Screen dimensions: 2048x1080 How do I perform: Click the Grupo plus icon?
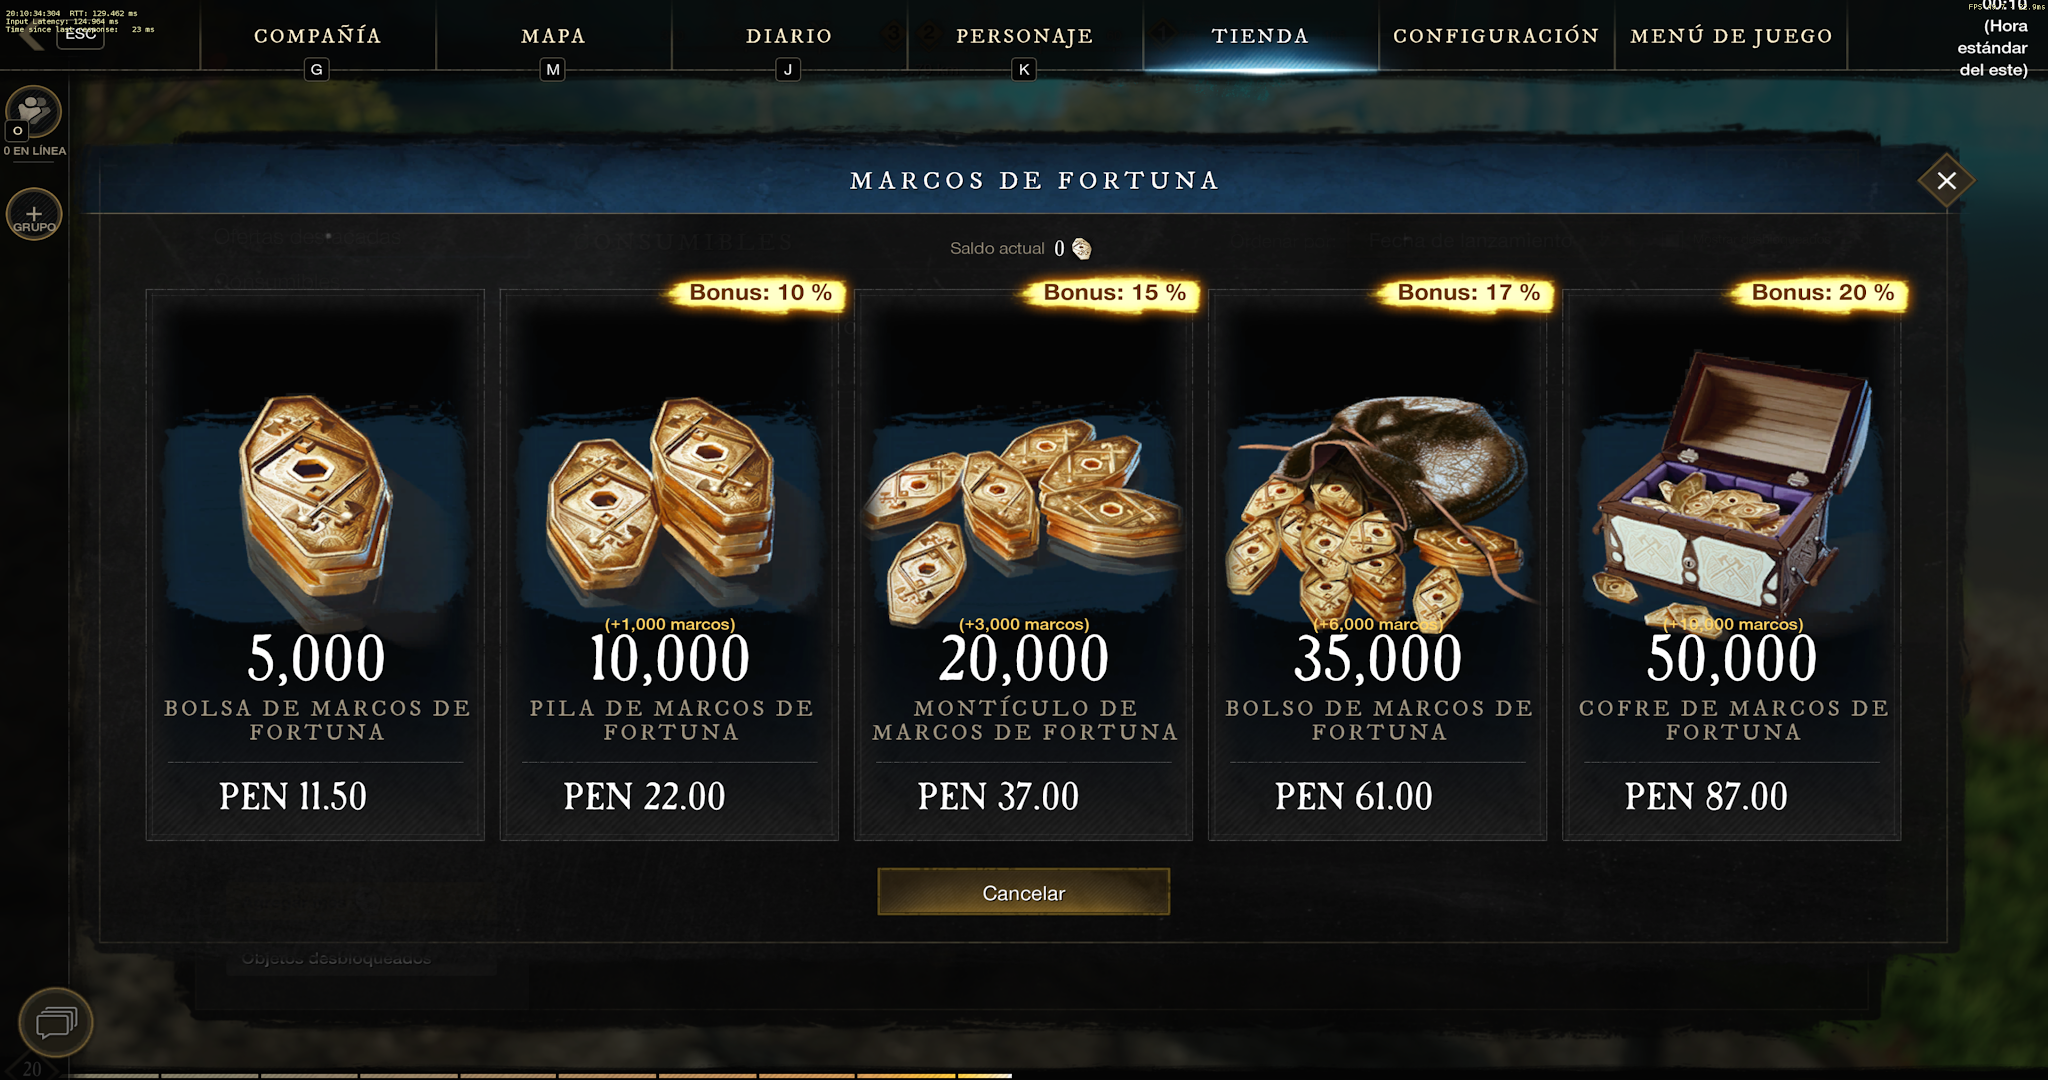34,214
